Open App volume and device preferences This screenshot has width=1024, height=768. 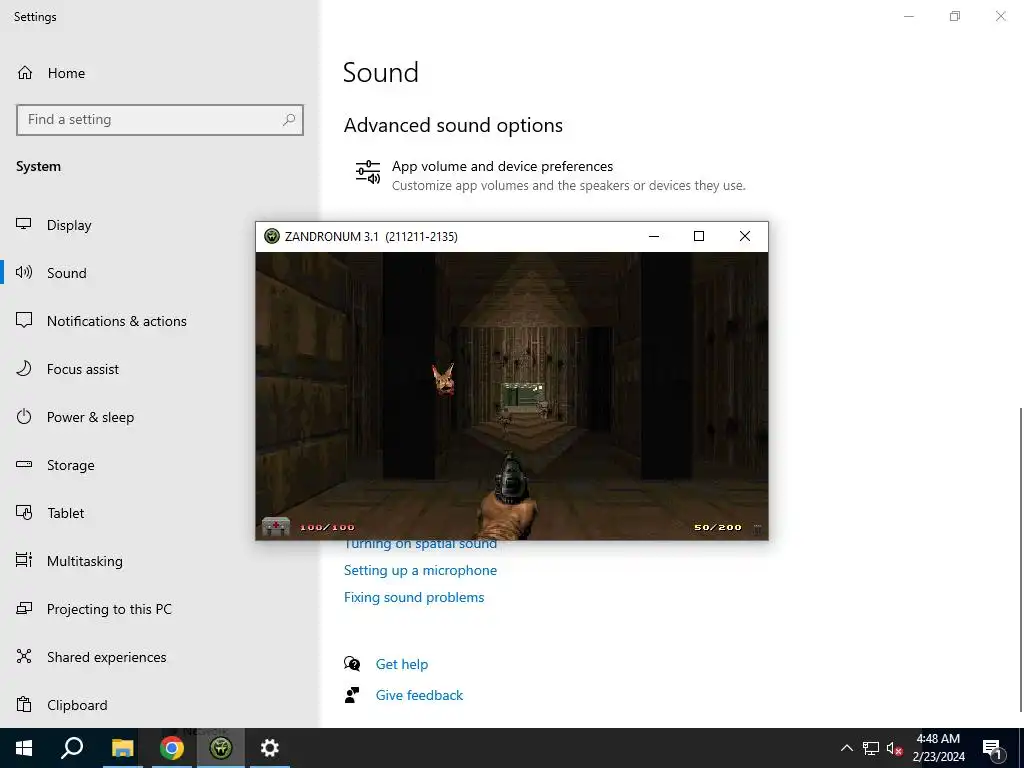pyautogui.click(x=550, y=175)
